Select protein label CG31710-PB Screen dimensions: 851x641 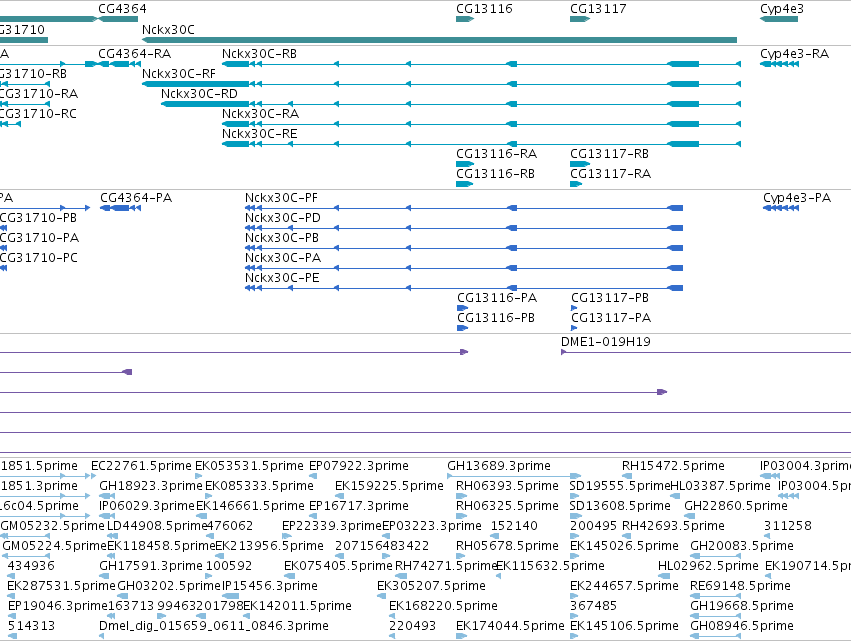click(38, 218)
